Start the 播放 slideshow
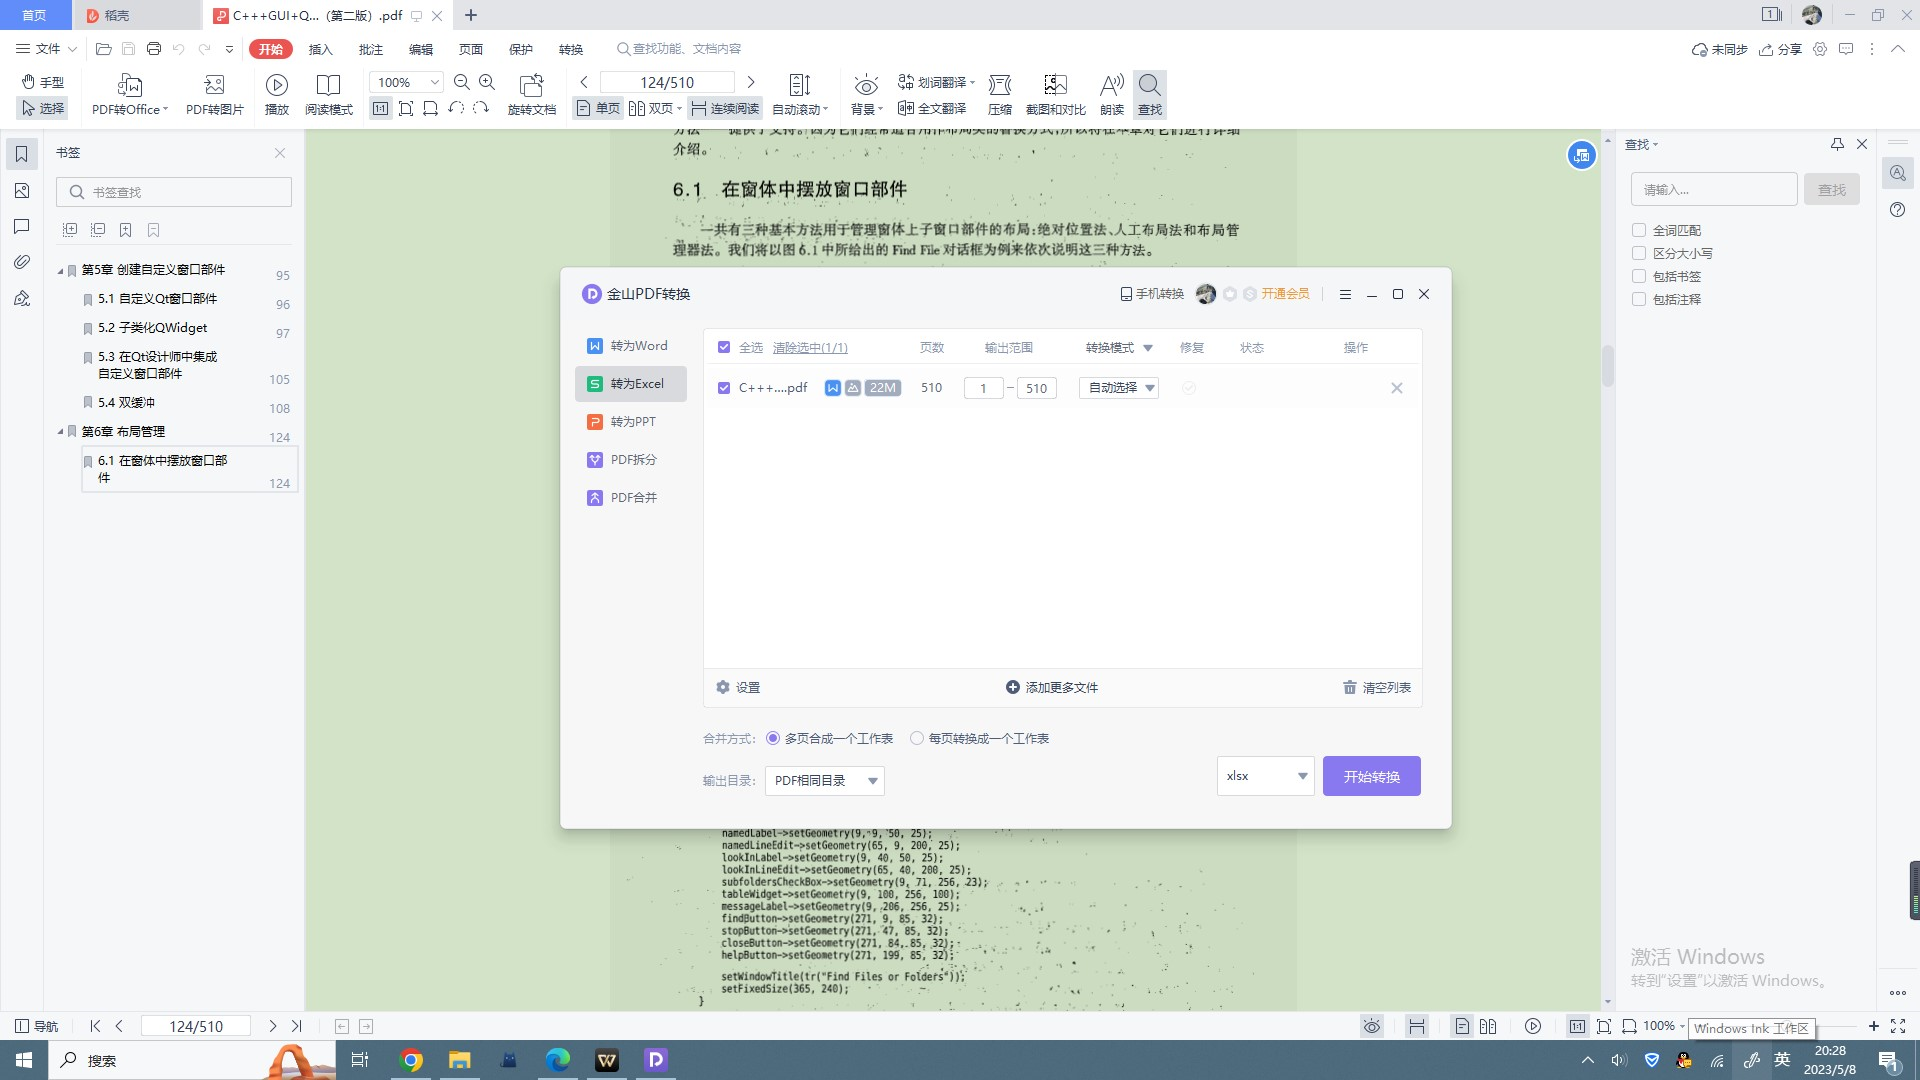 pos(277,95)
